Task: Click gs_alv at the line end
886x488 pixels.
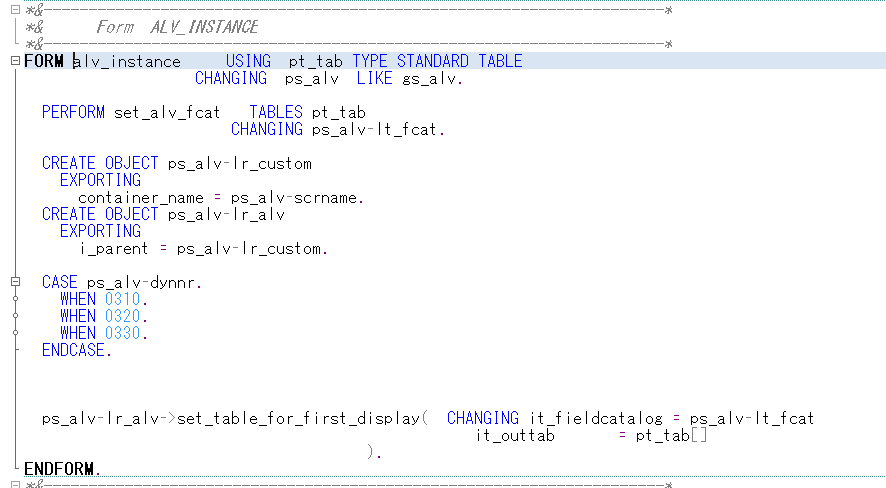Action: click(429, 79)
